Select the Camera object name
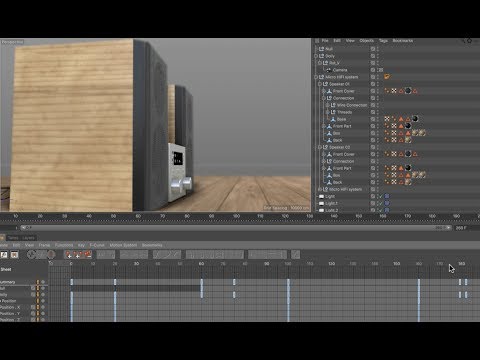 pos(340,70)
